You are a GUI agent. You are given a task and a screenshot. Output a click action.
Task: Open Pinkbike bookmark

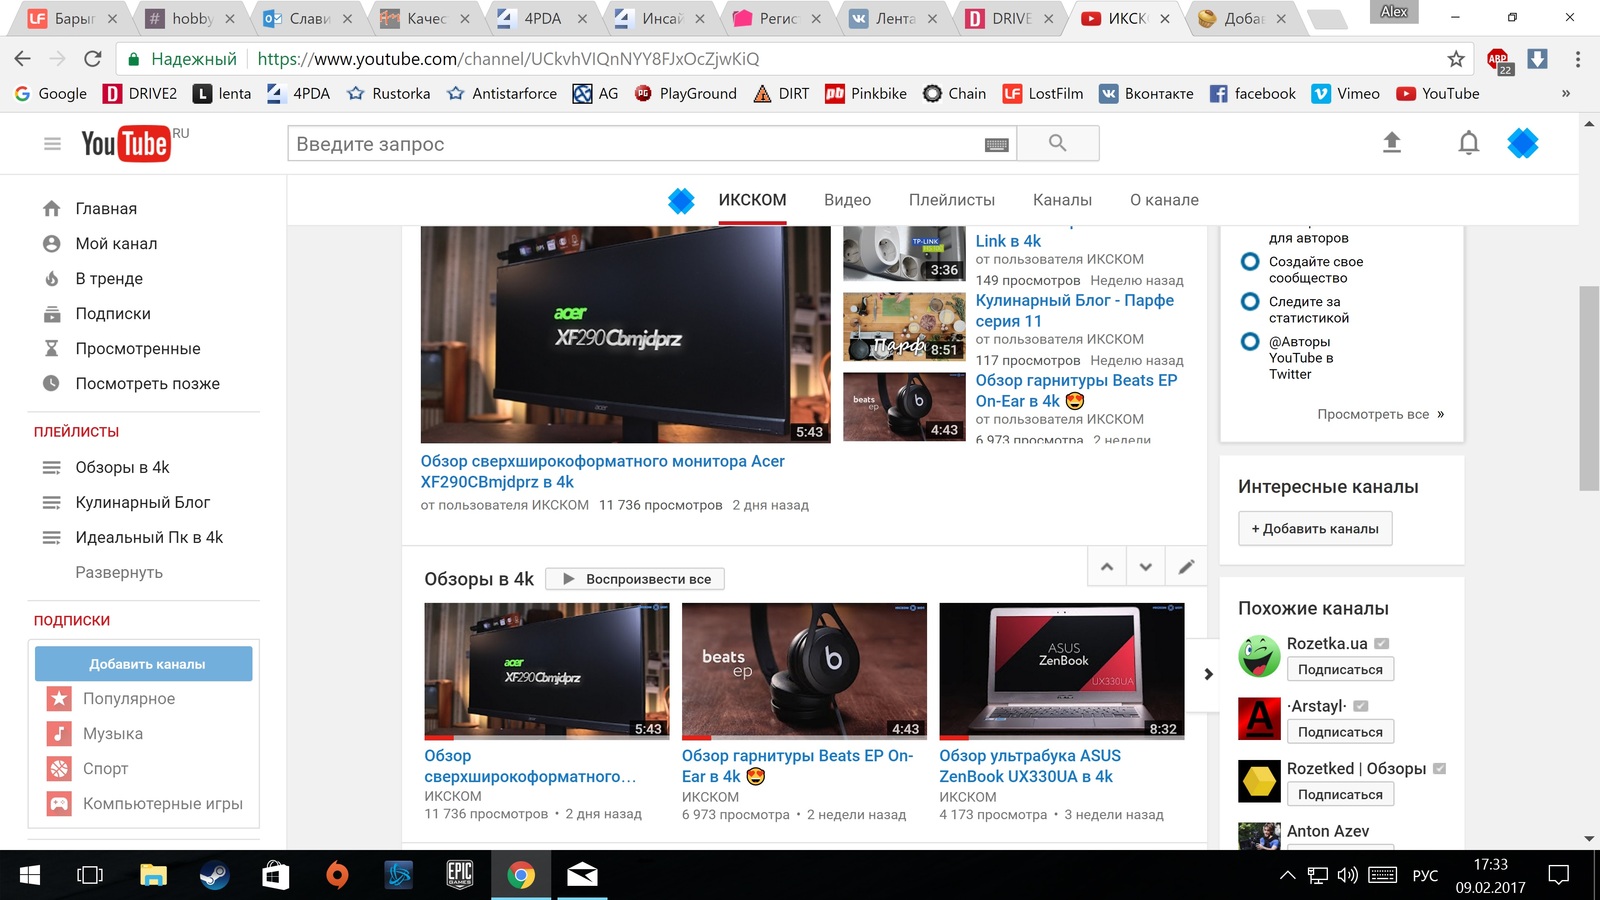866,93
